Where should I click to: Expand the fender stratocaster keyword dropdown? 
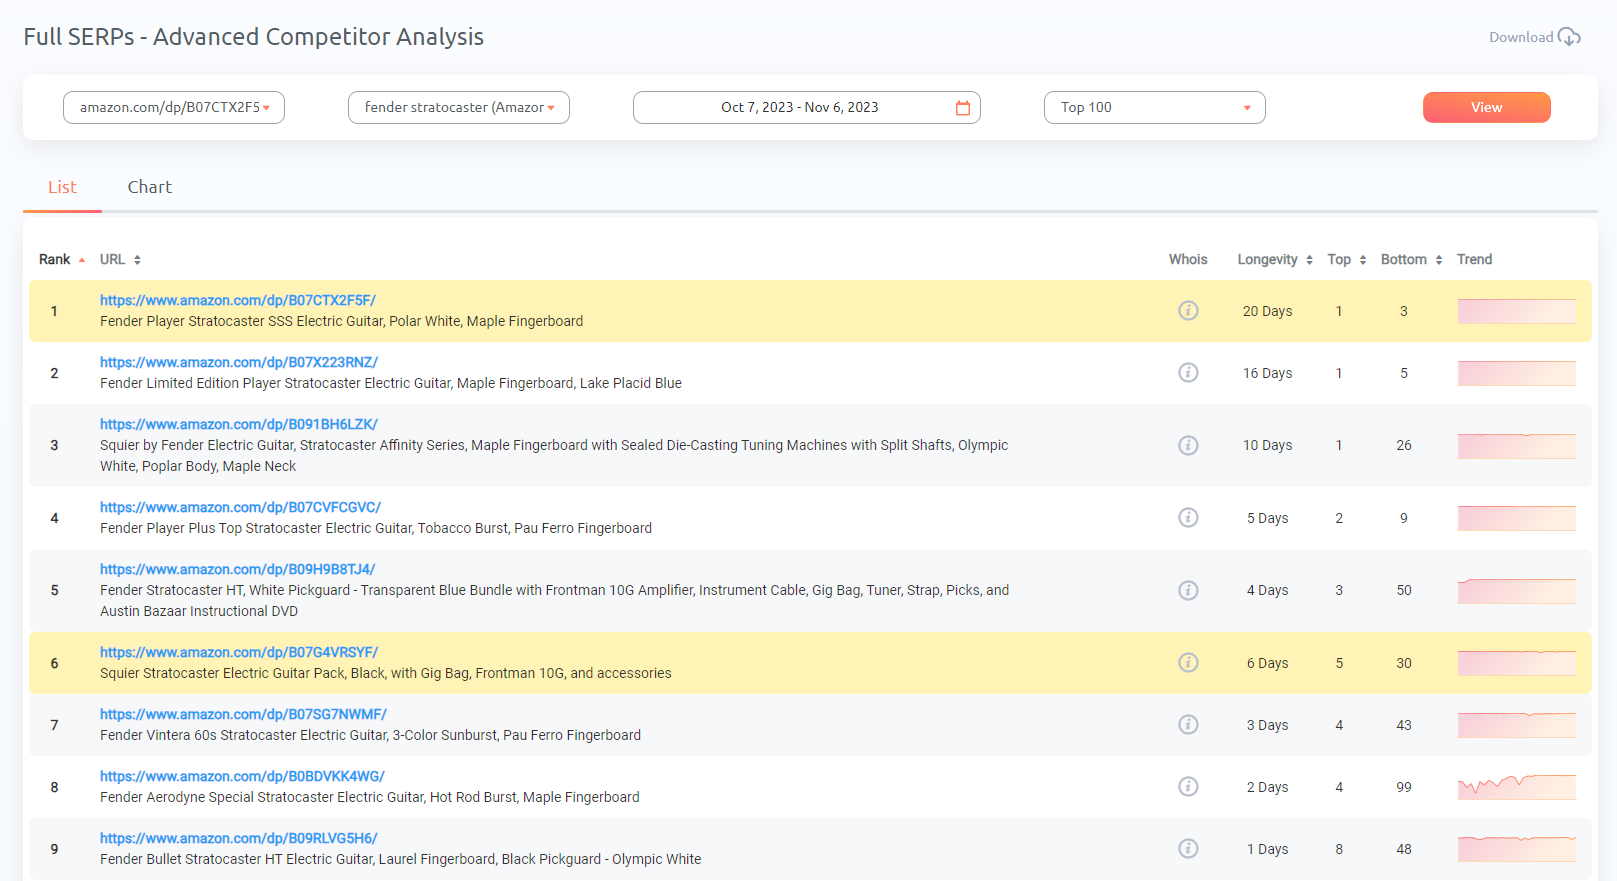click(x=459, y=108)
